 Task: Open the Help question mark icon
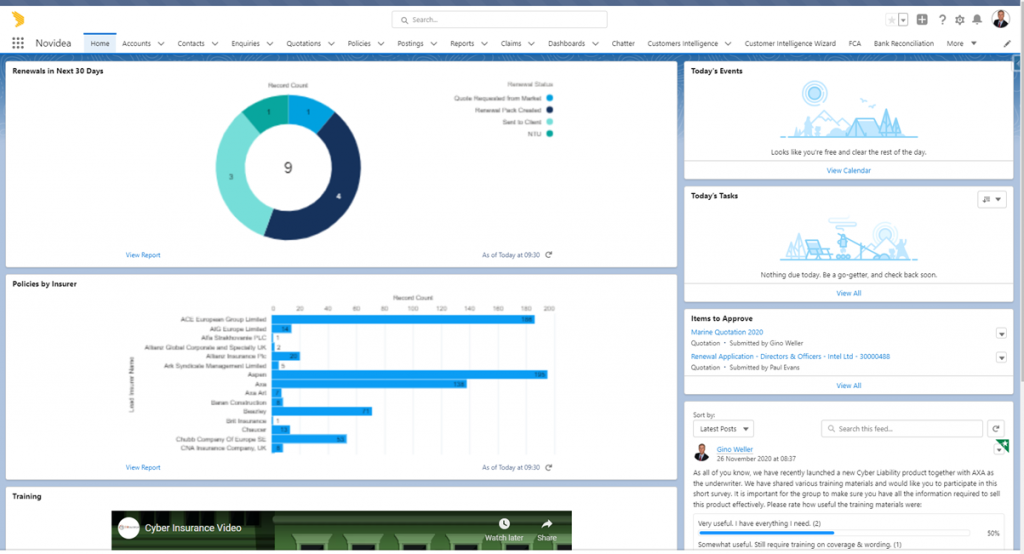click(942, 20)
